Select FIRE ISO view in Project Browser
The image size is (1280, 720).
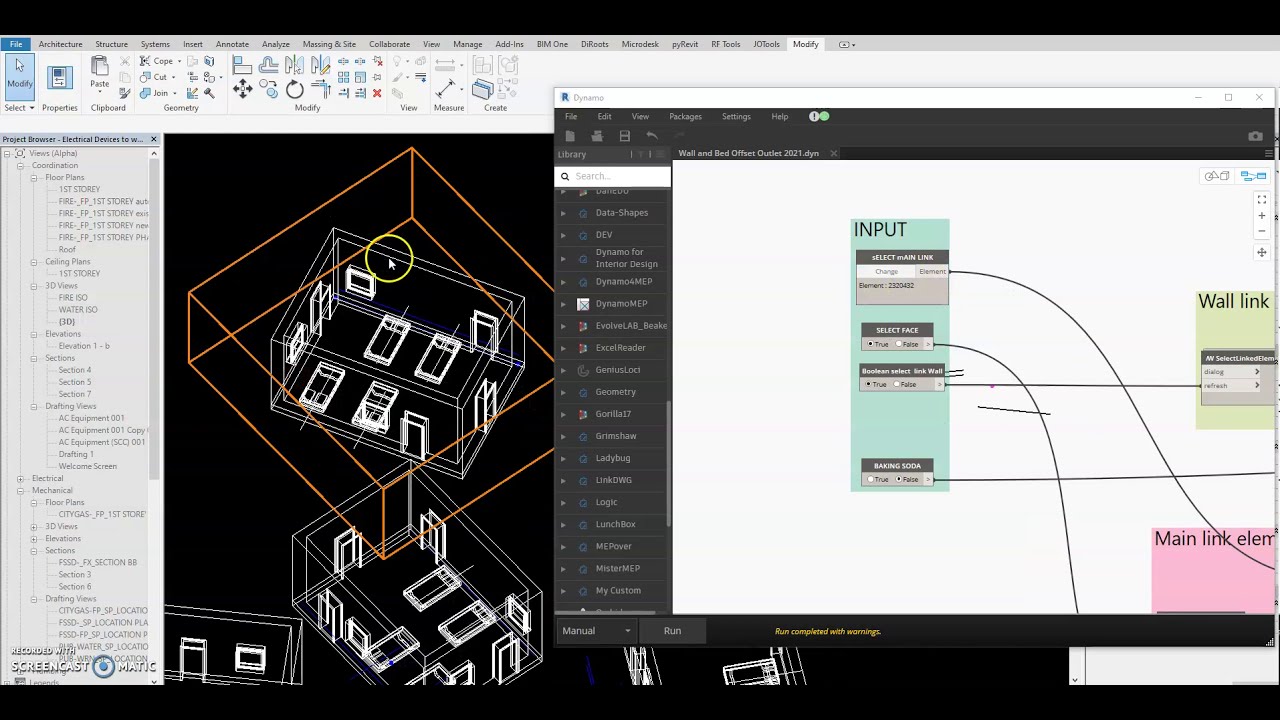73,298
